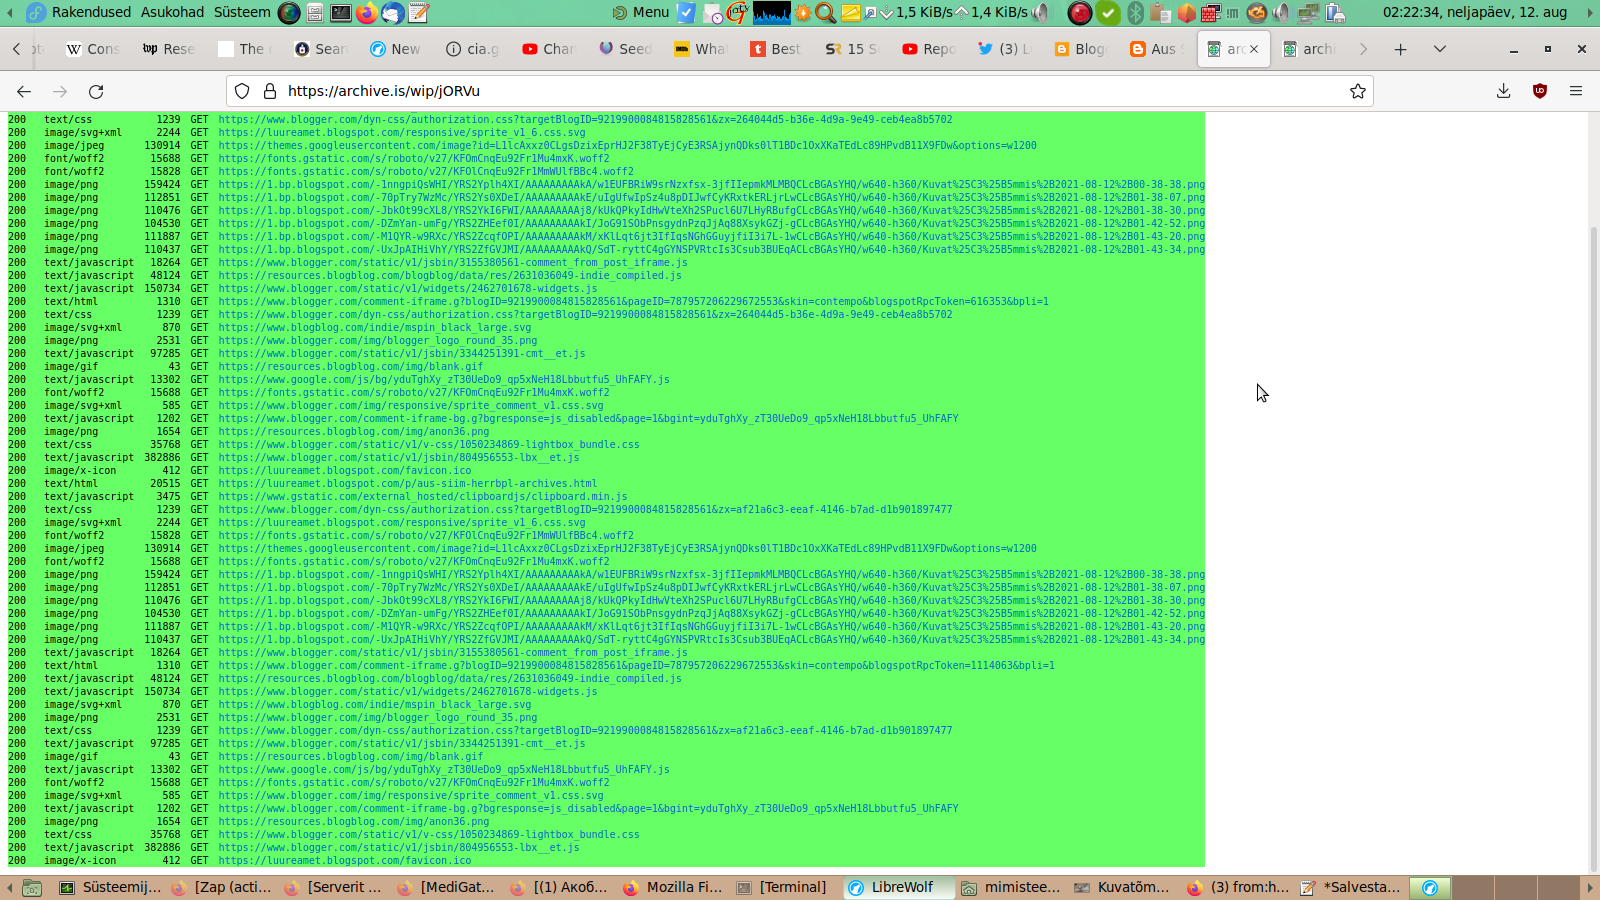Launch the terminal panel launcher

click(x=341, y=13)
